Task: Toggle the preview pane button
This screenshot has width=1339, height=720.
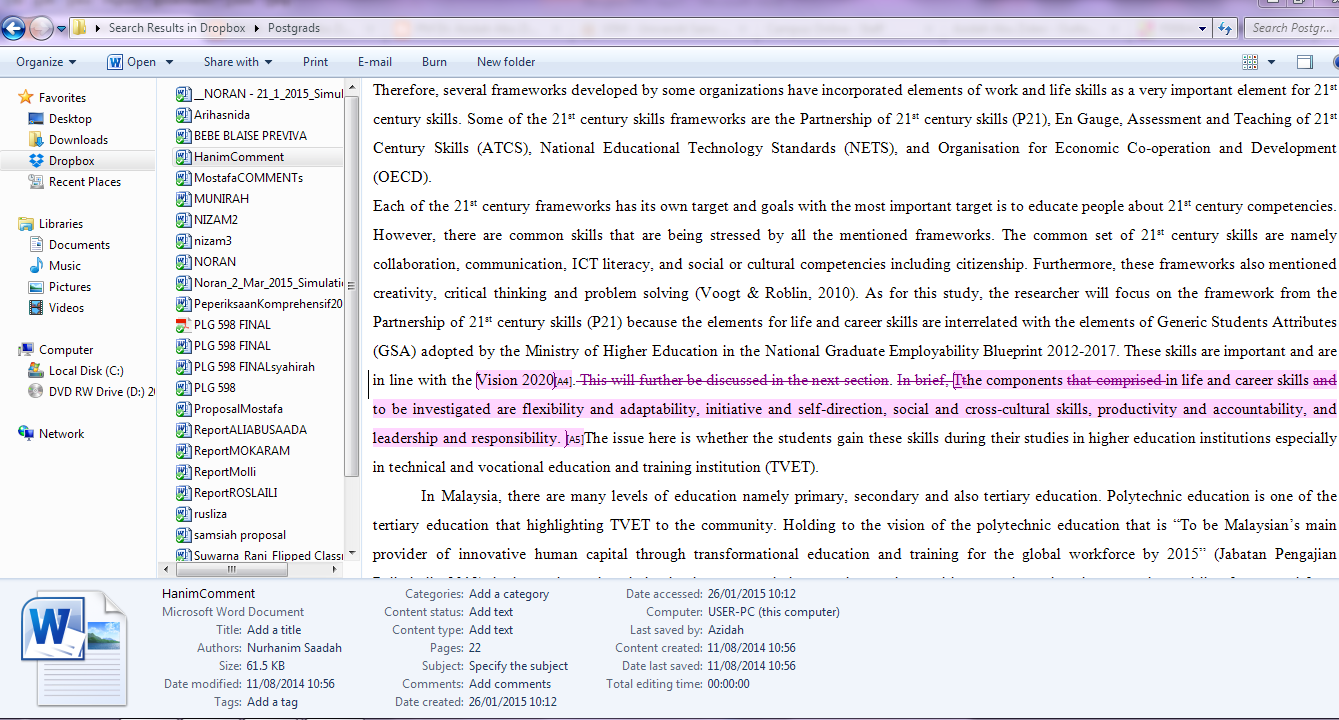Action: pyautogui.click(x=1304, y=62)
